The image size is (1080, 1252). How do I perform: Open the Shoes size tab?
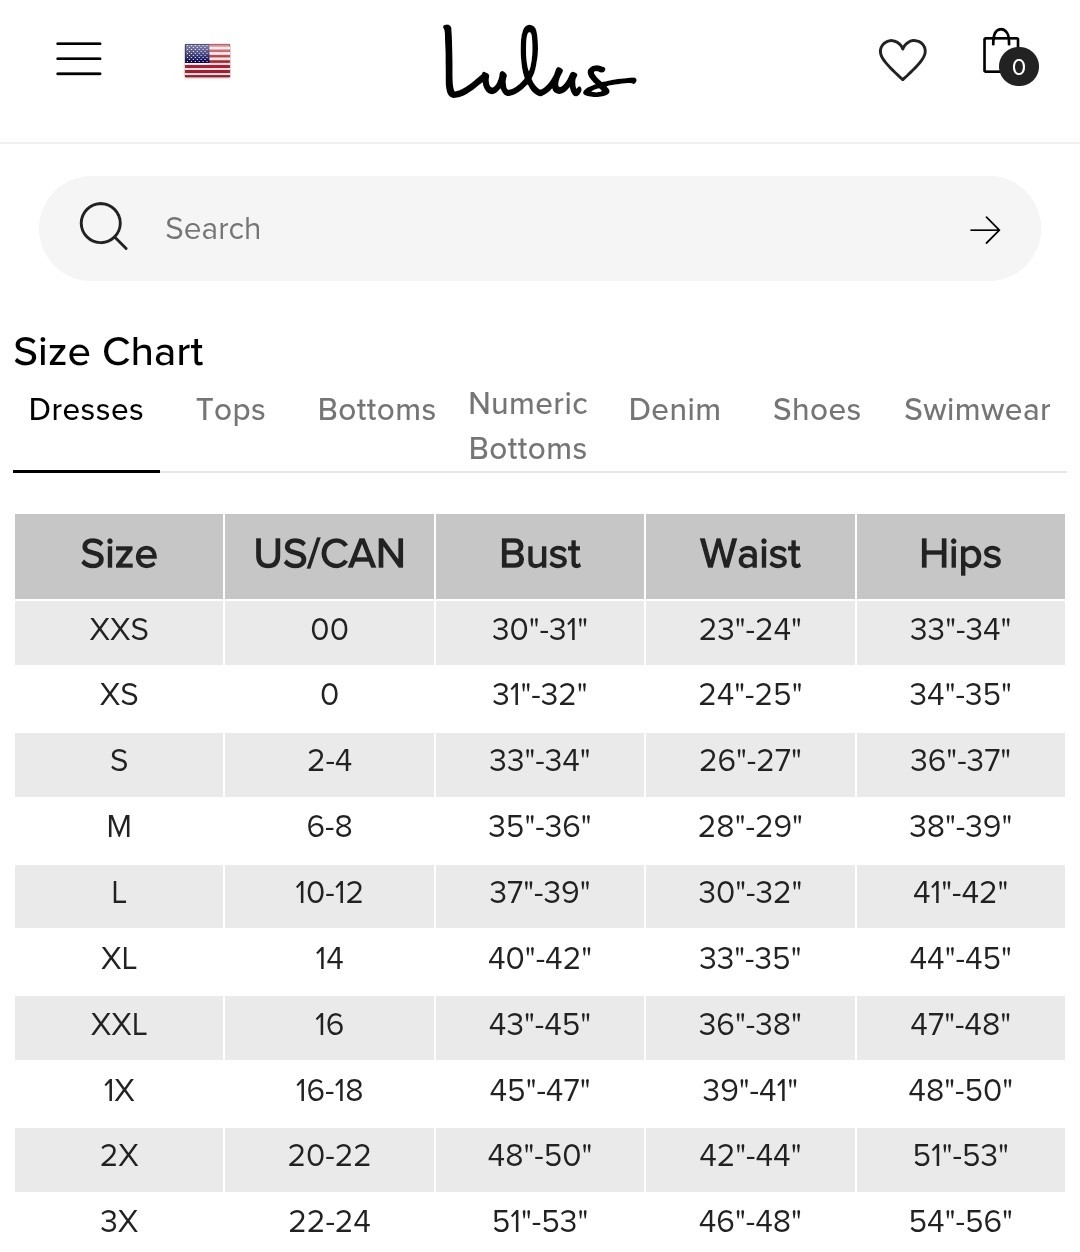pos(817,410)
